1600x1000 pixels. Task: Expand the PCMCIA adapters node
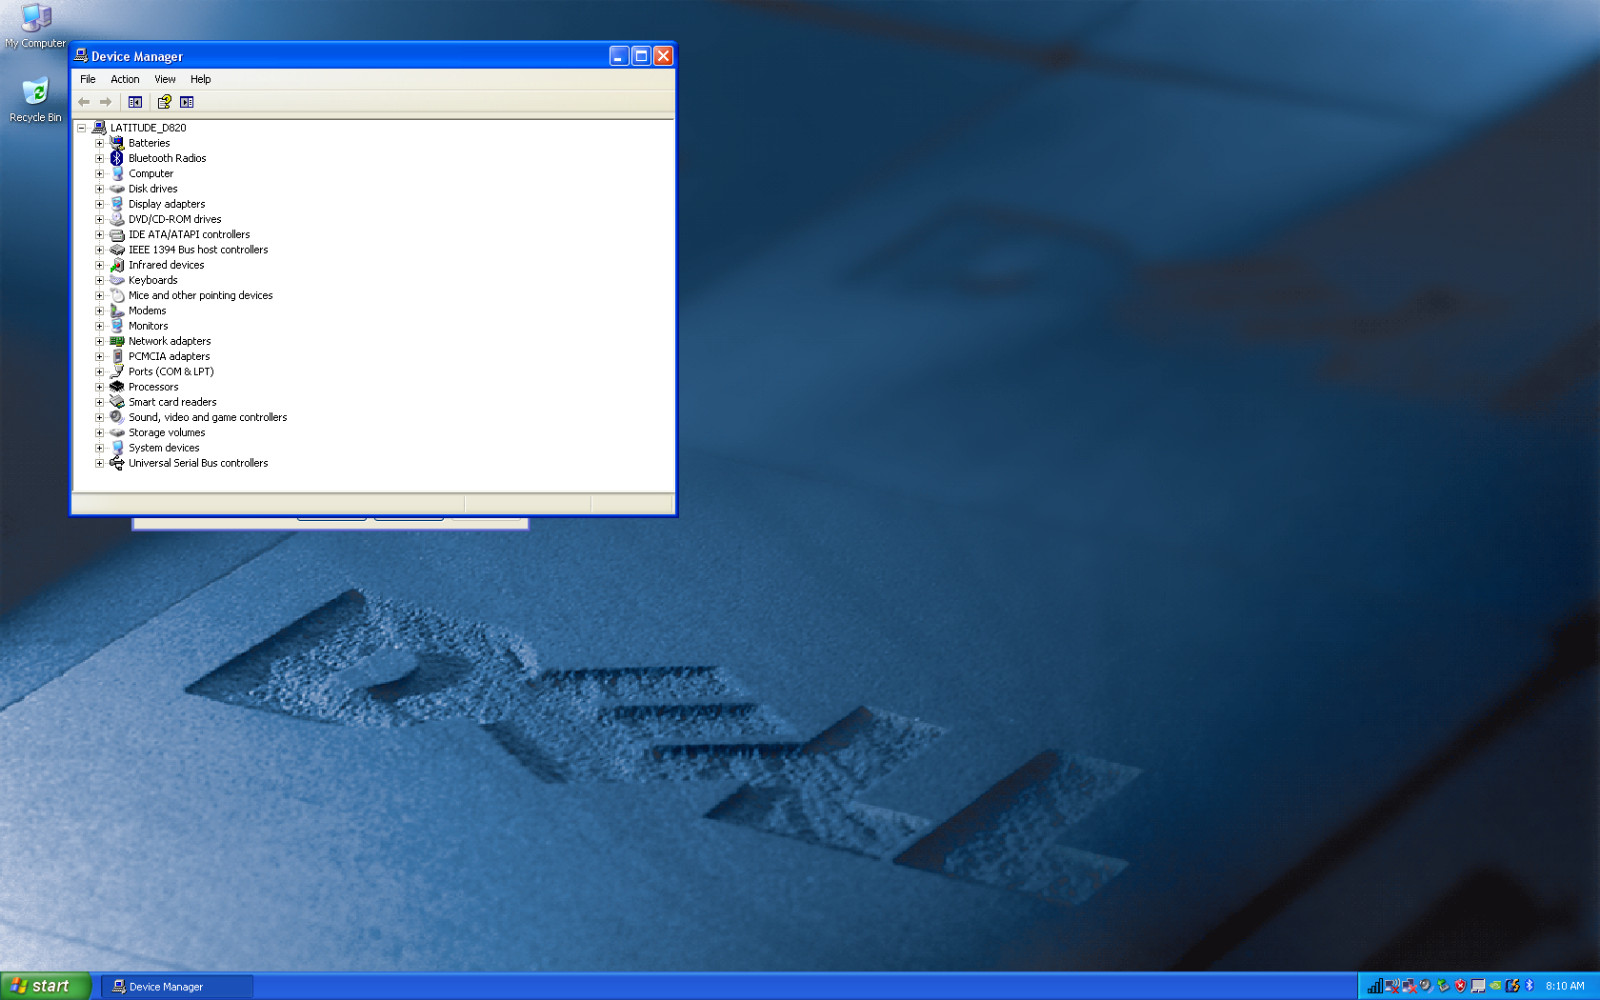[99, 356]
